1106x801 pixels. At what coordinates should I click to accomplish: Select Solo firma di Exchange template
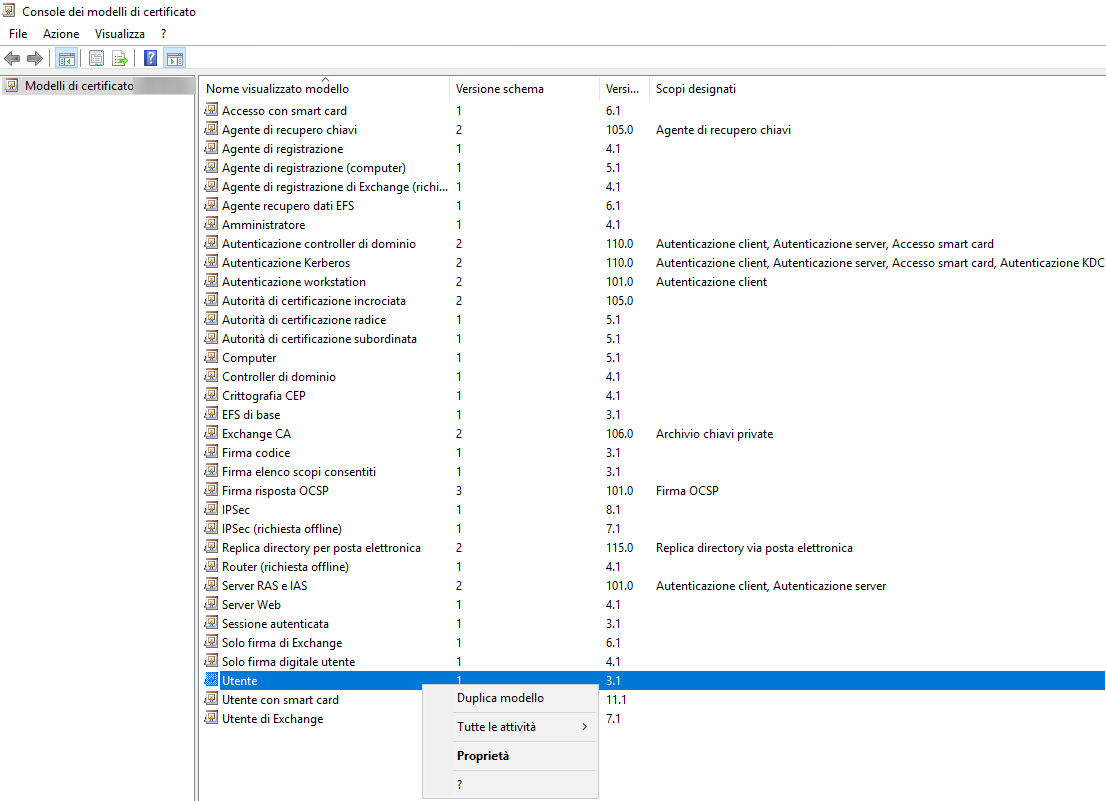tap(282, 644)
